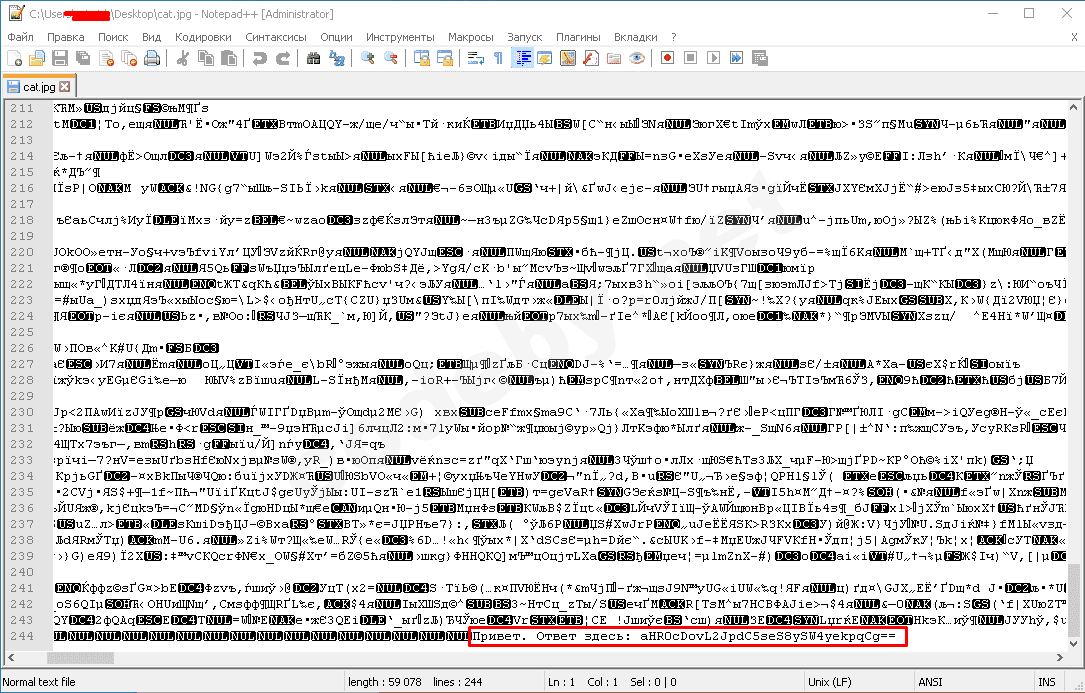Click line number 211 in margin
The height and width of the screenshot is (693, 1085).
tap(22, 108)
